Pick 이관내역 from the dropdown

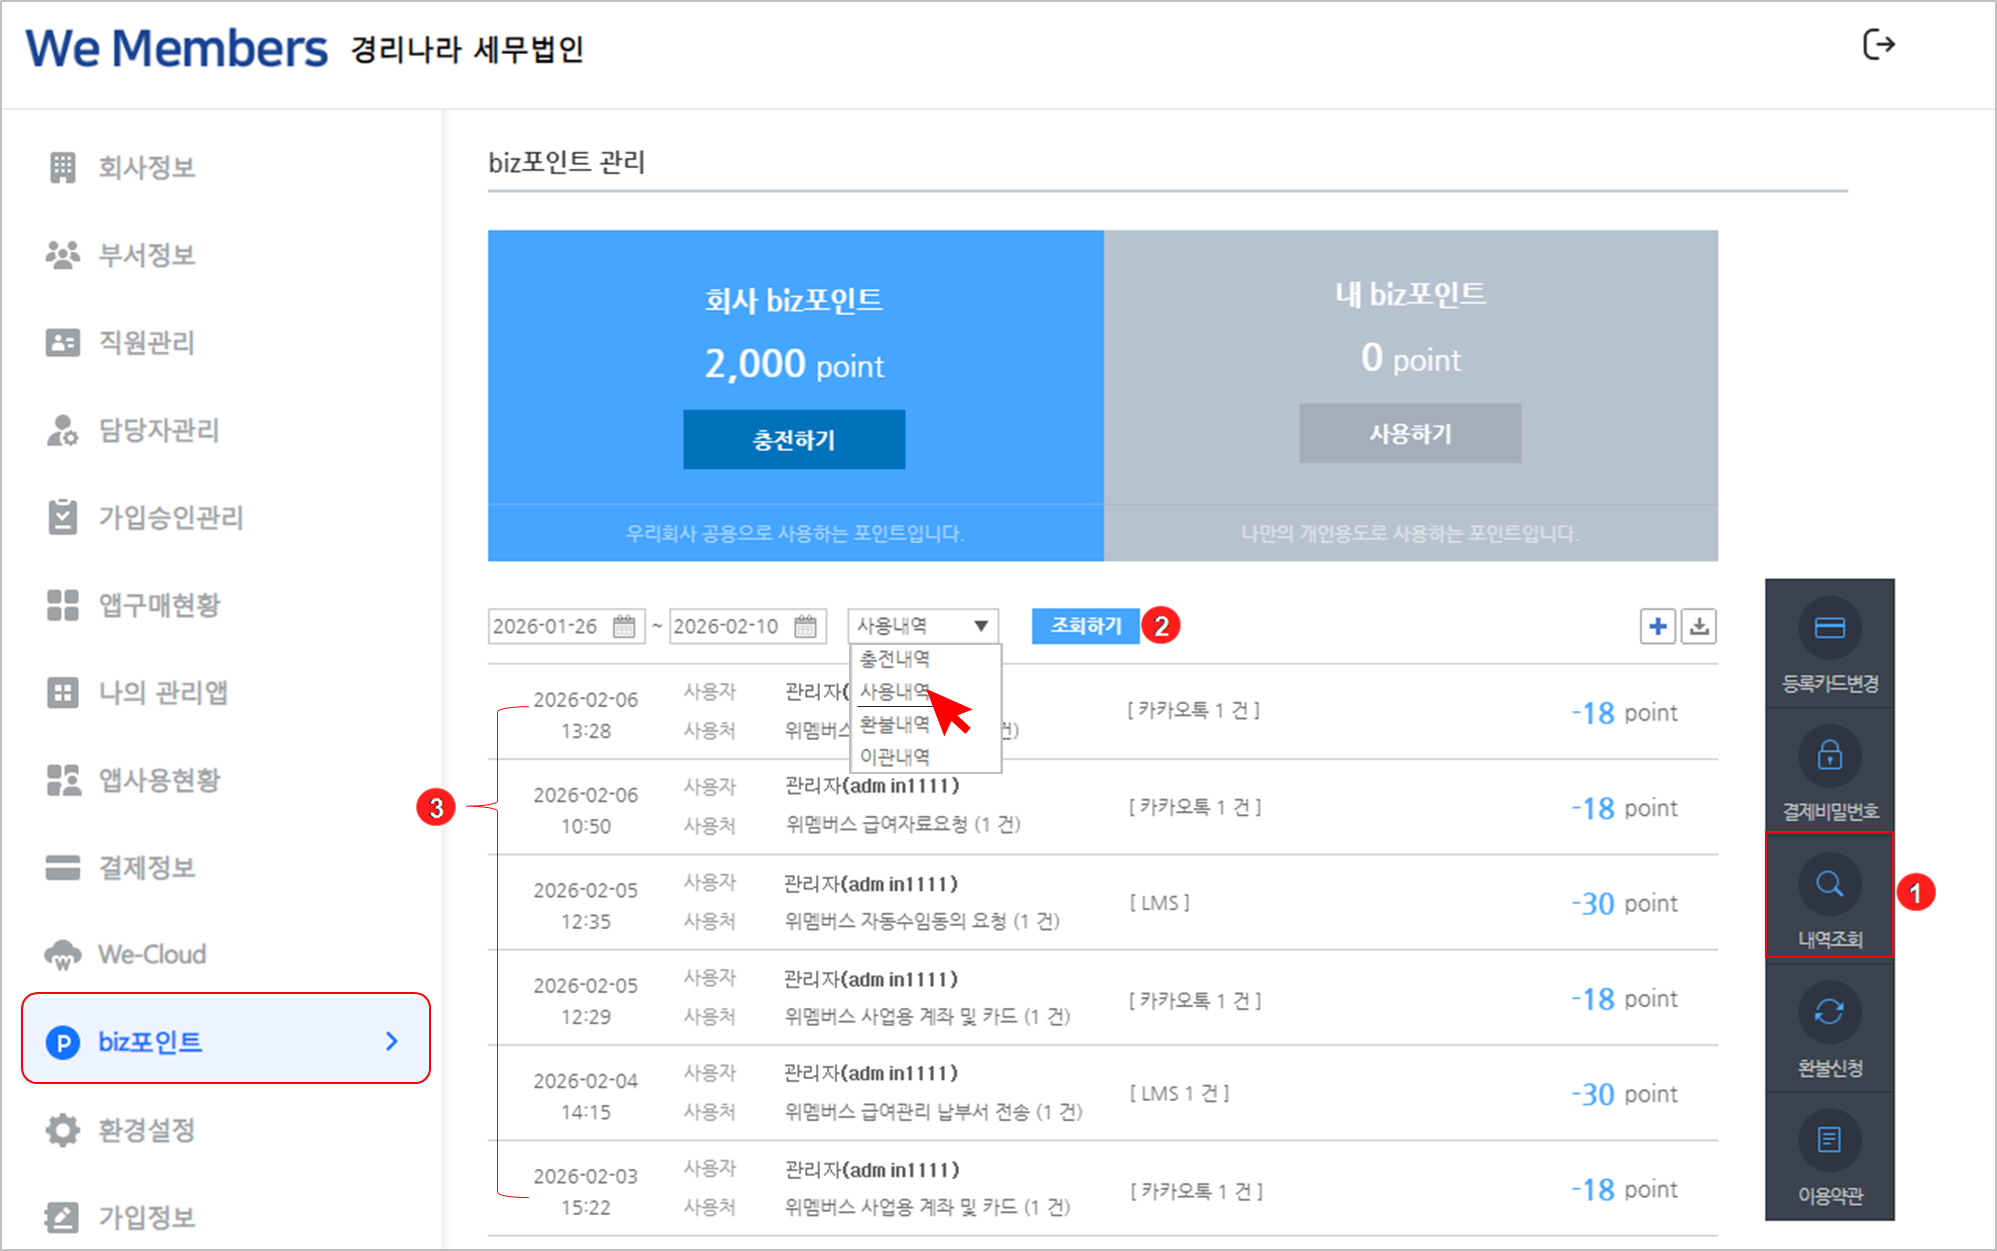tap(895, 757)
